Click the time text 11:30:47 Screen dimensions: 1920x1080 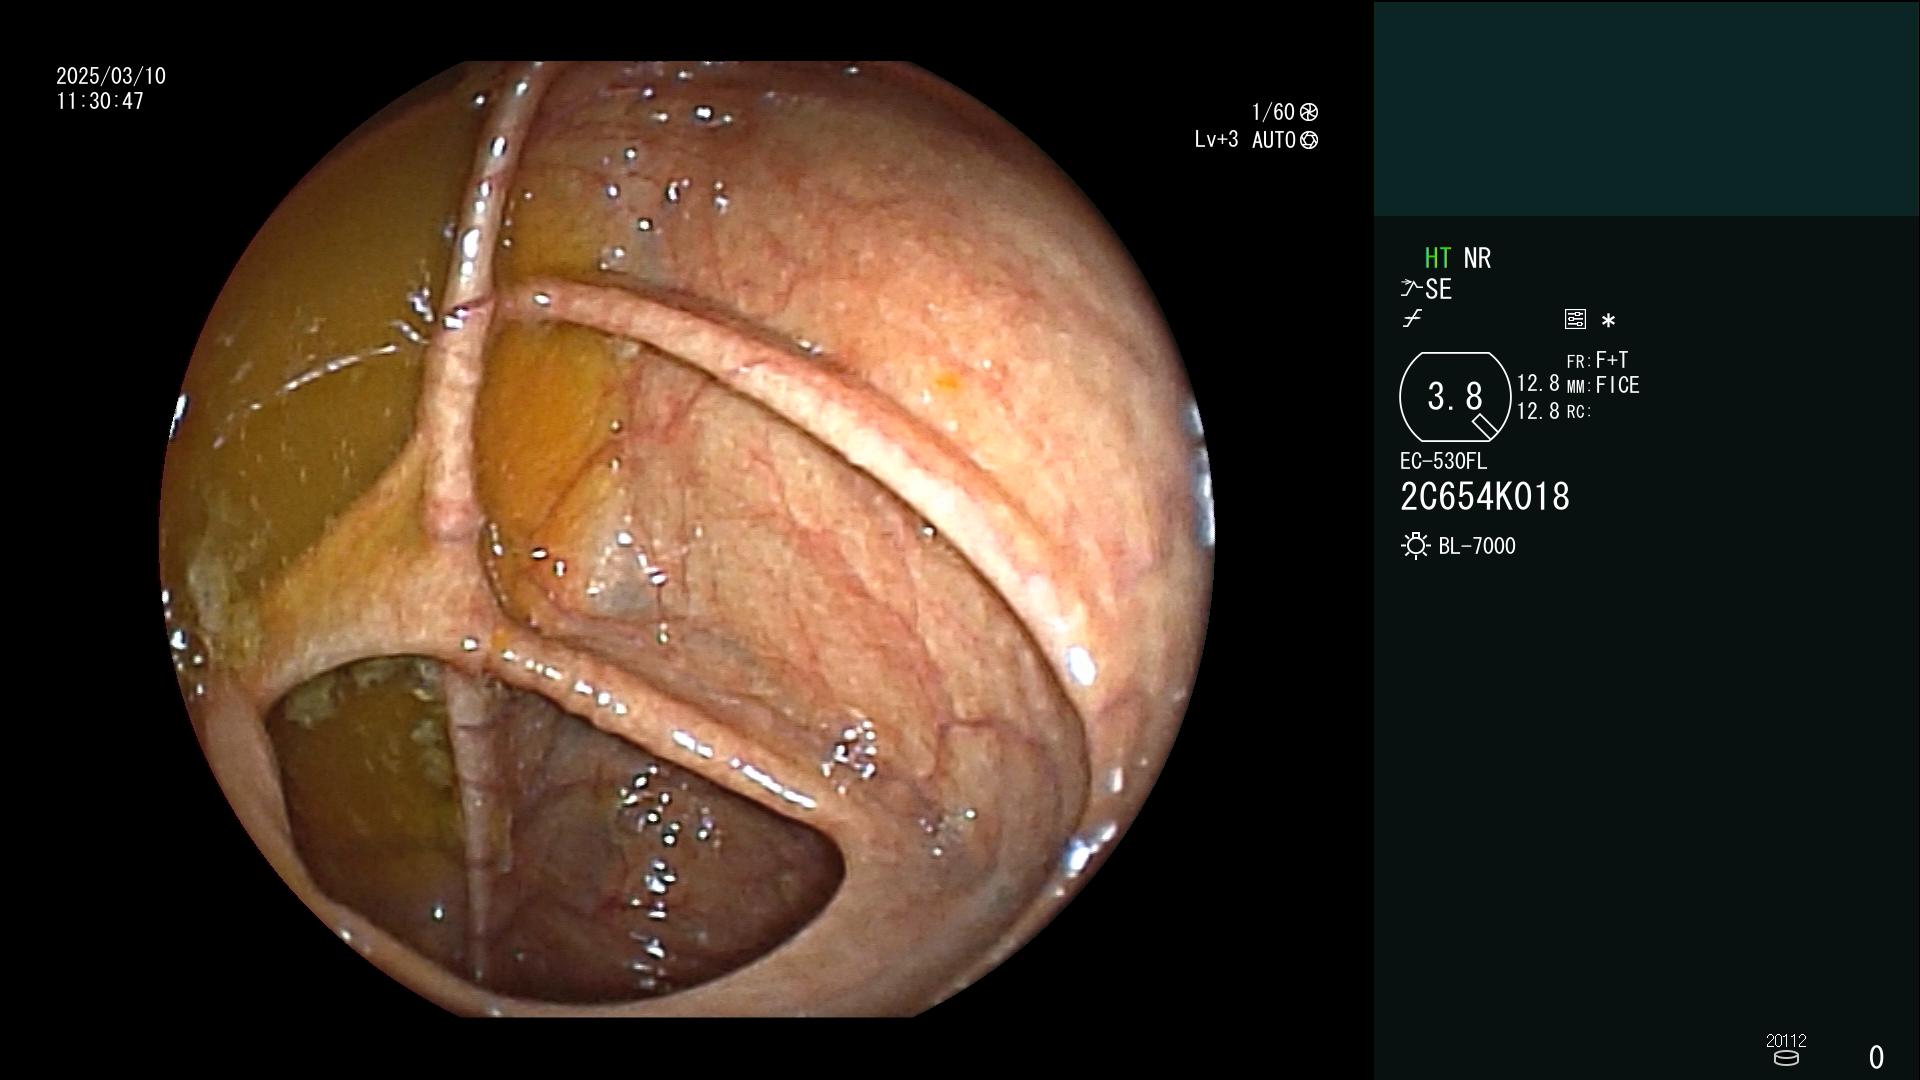(100, 101)
